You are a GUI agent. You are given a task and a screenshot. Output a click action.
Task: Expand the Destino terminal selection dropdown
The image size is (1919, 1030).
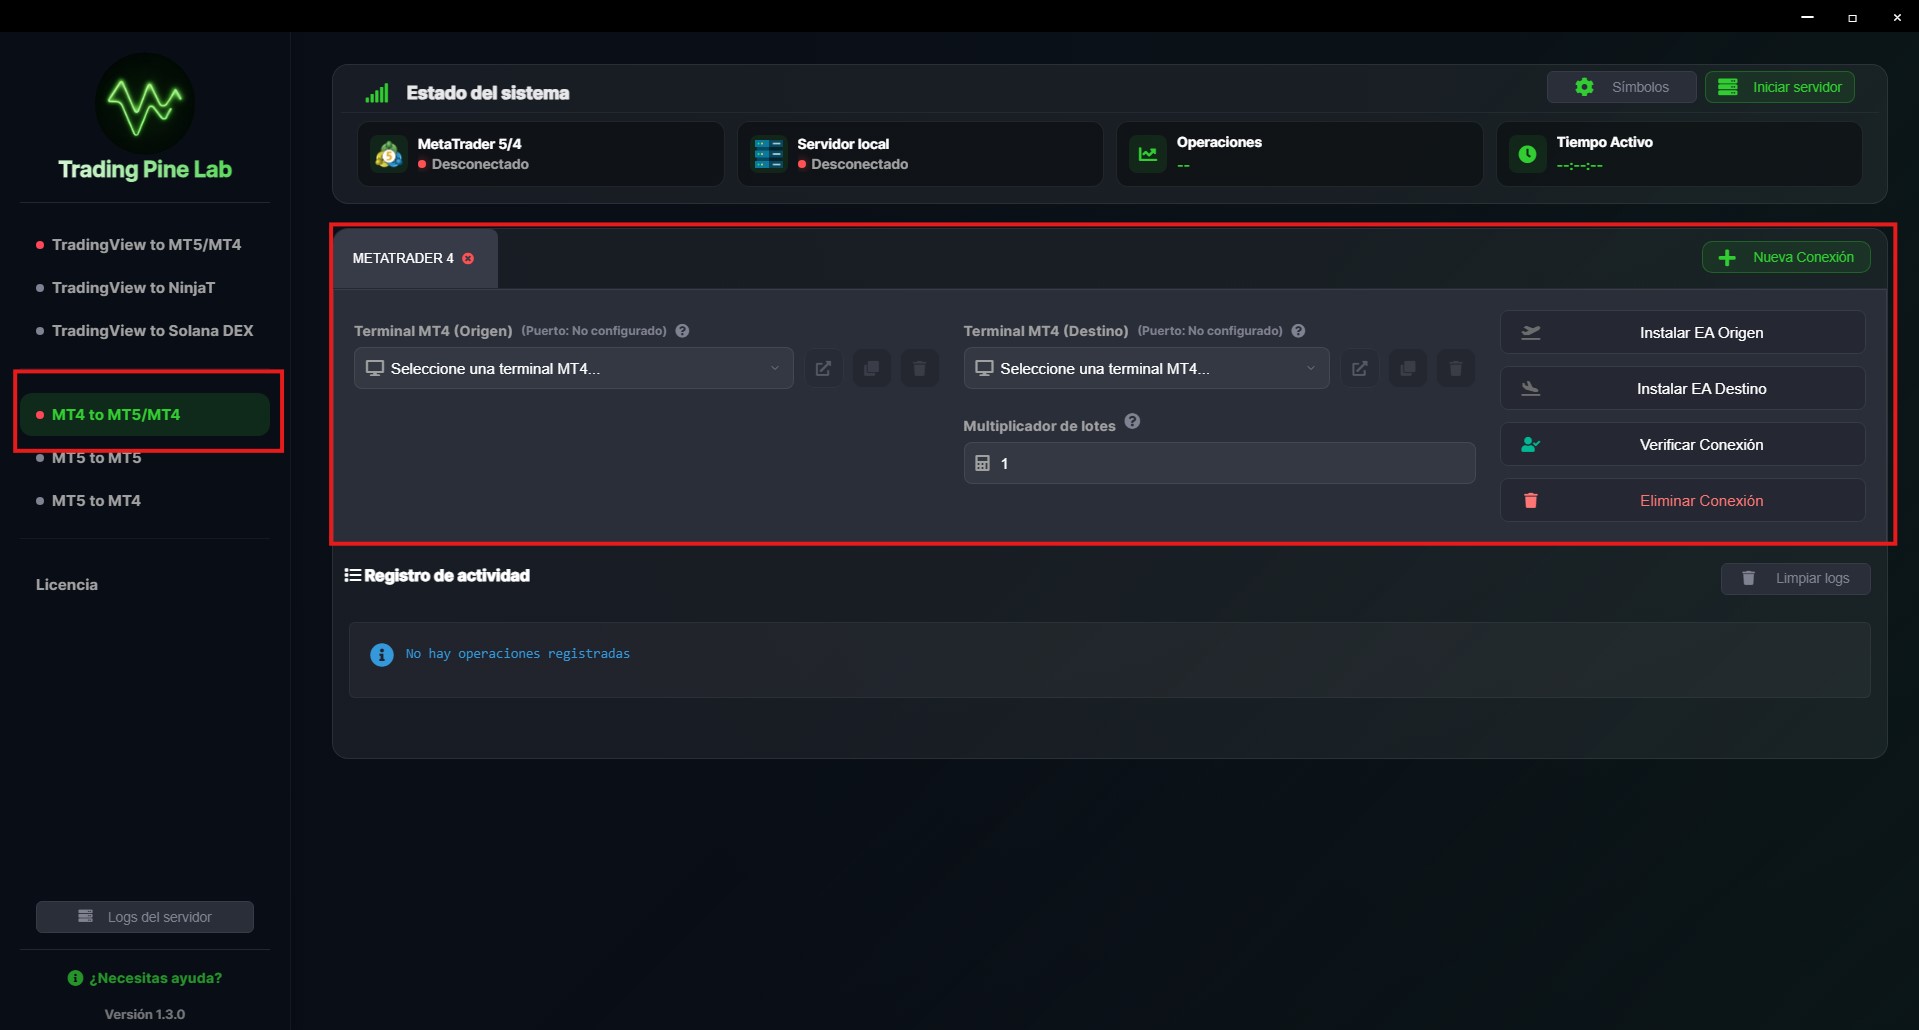click(x=1146, y=368)
